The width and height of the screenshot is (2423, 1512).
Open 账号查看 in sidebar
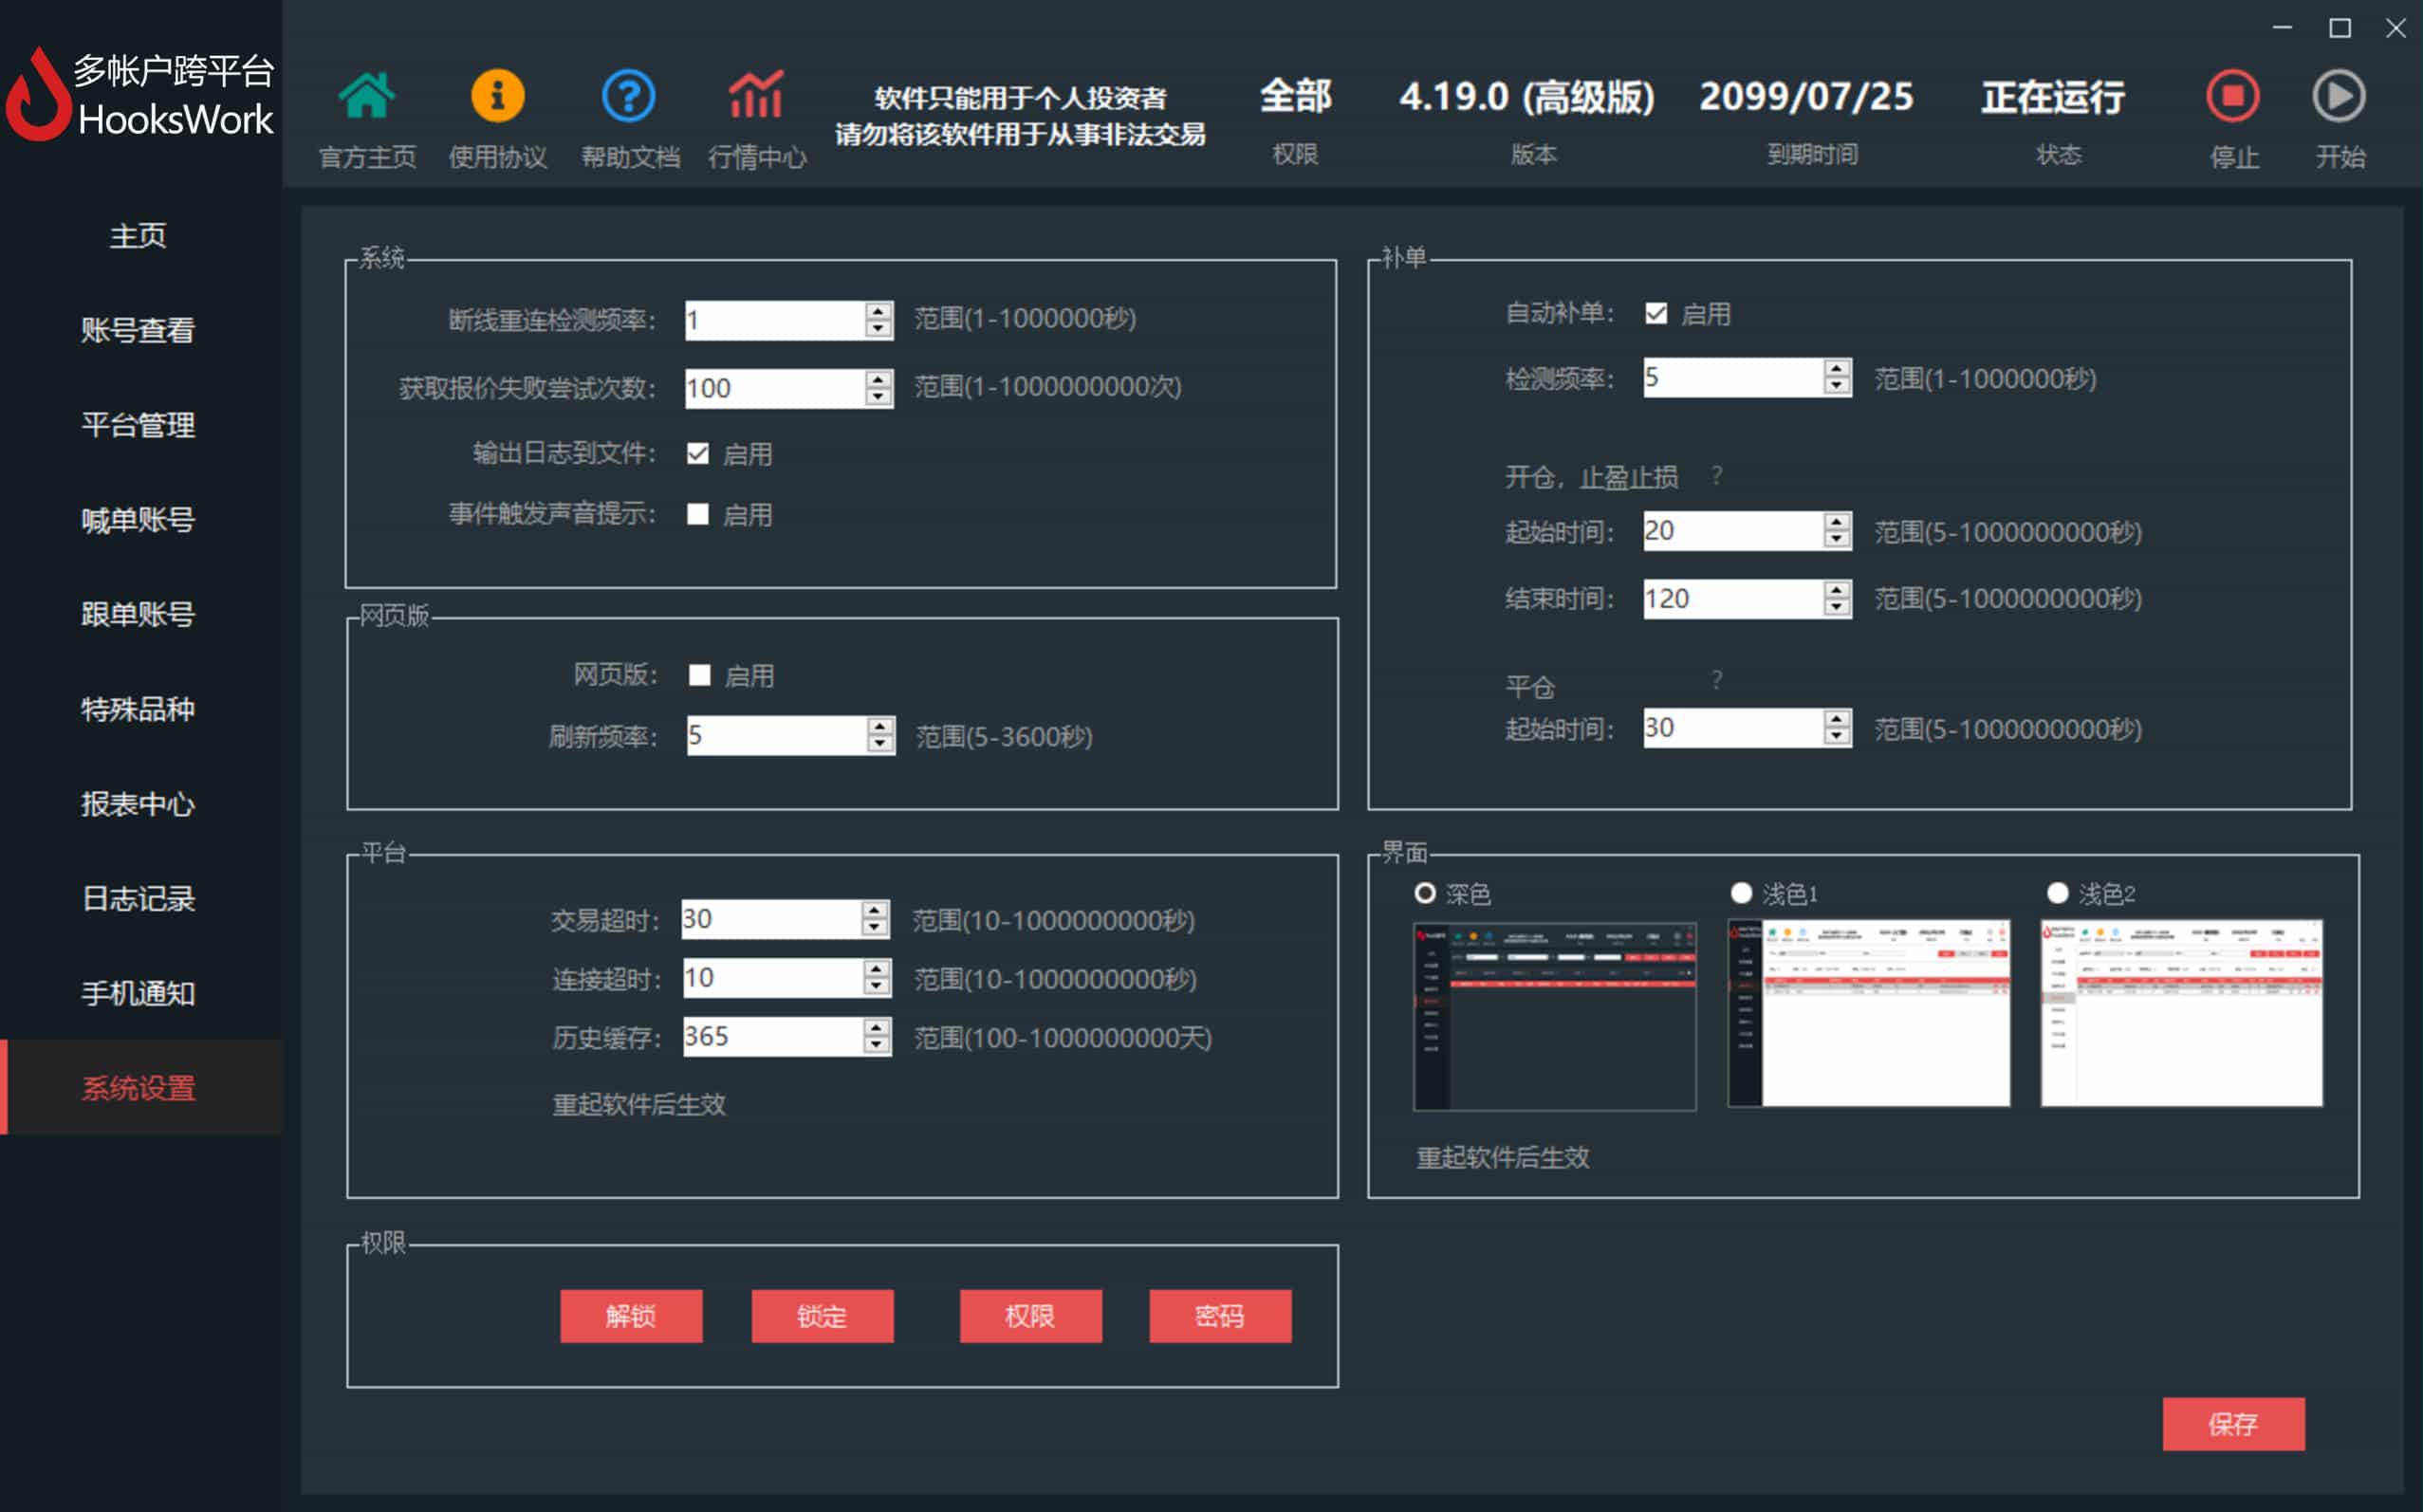(138, 330)
